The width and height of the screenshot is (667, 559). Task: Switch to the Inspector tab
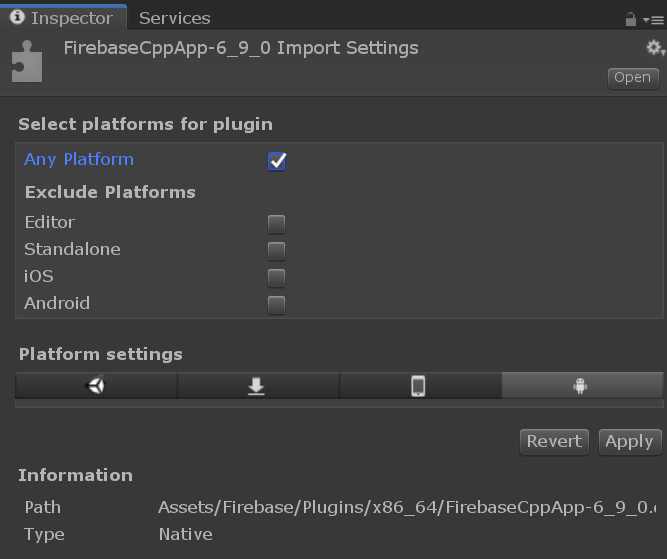(63, 17)
